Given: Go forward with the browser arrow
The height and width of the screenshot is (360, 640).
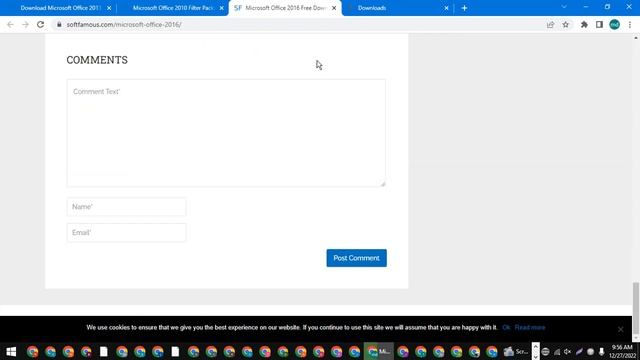Looking at the screenshot, I should tap(25, 24).
